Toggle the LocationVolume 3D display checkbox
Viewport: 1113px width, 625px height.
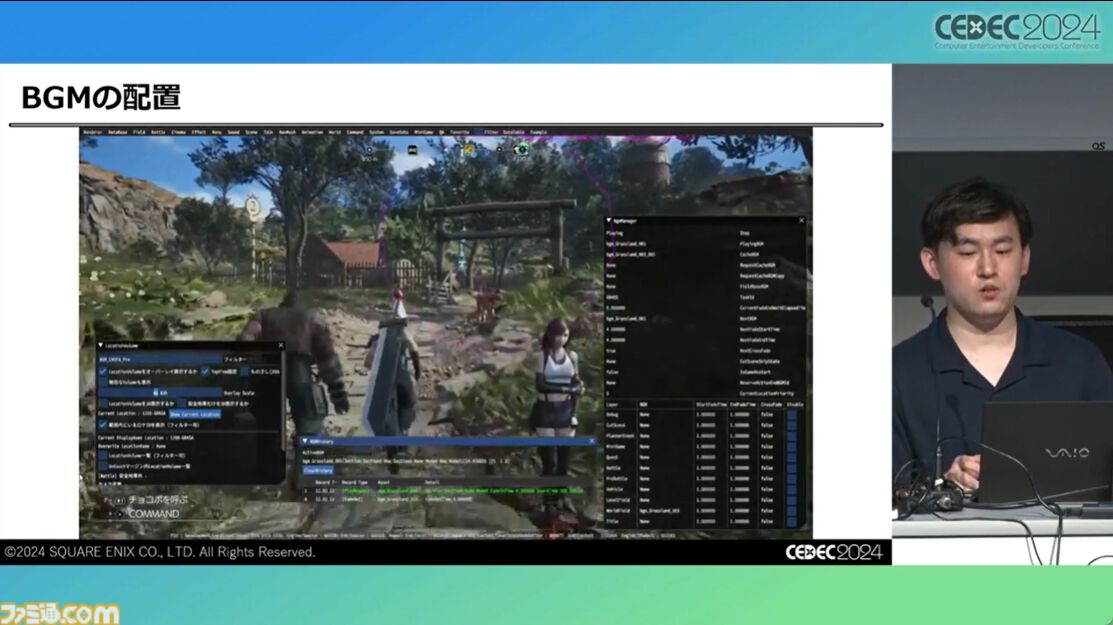(x=104, y=404)
